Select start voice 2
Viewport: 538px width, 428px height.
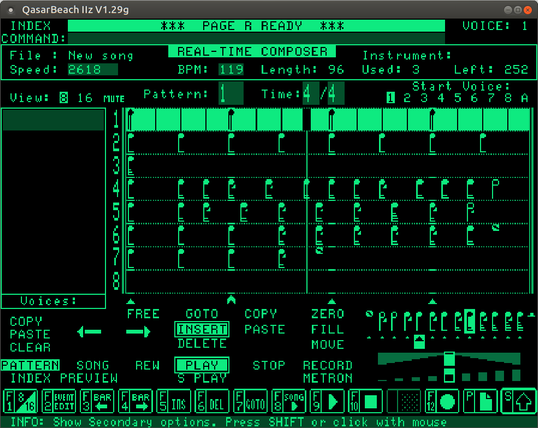pos(407,98)
